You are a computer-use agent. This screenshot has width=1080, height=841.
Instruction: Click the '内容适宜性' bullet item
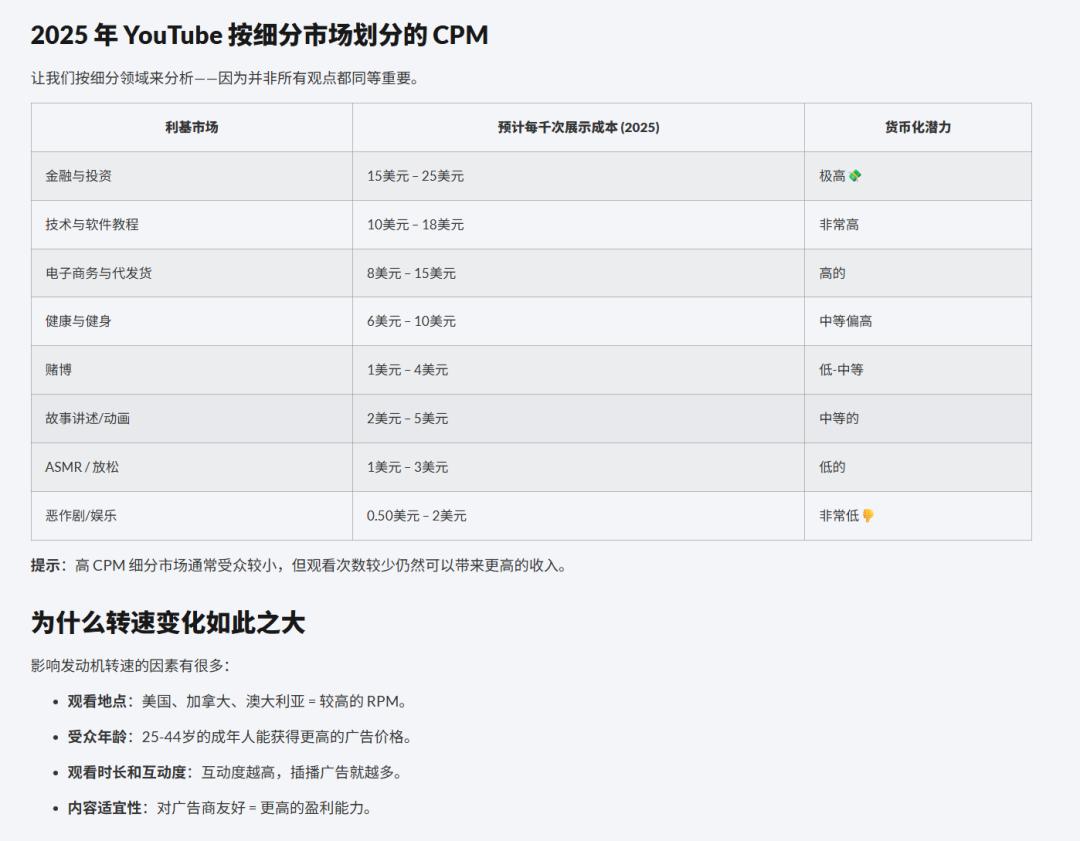220,809
